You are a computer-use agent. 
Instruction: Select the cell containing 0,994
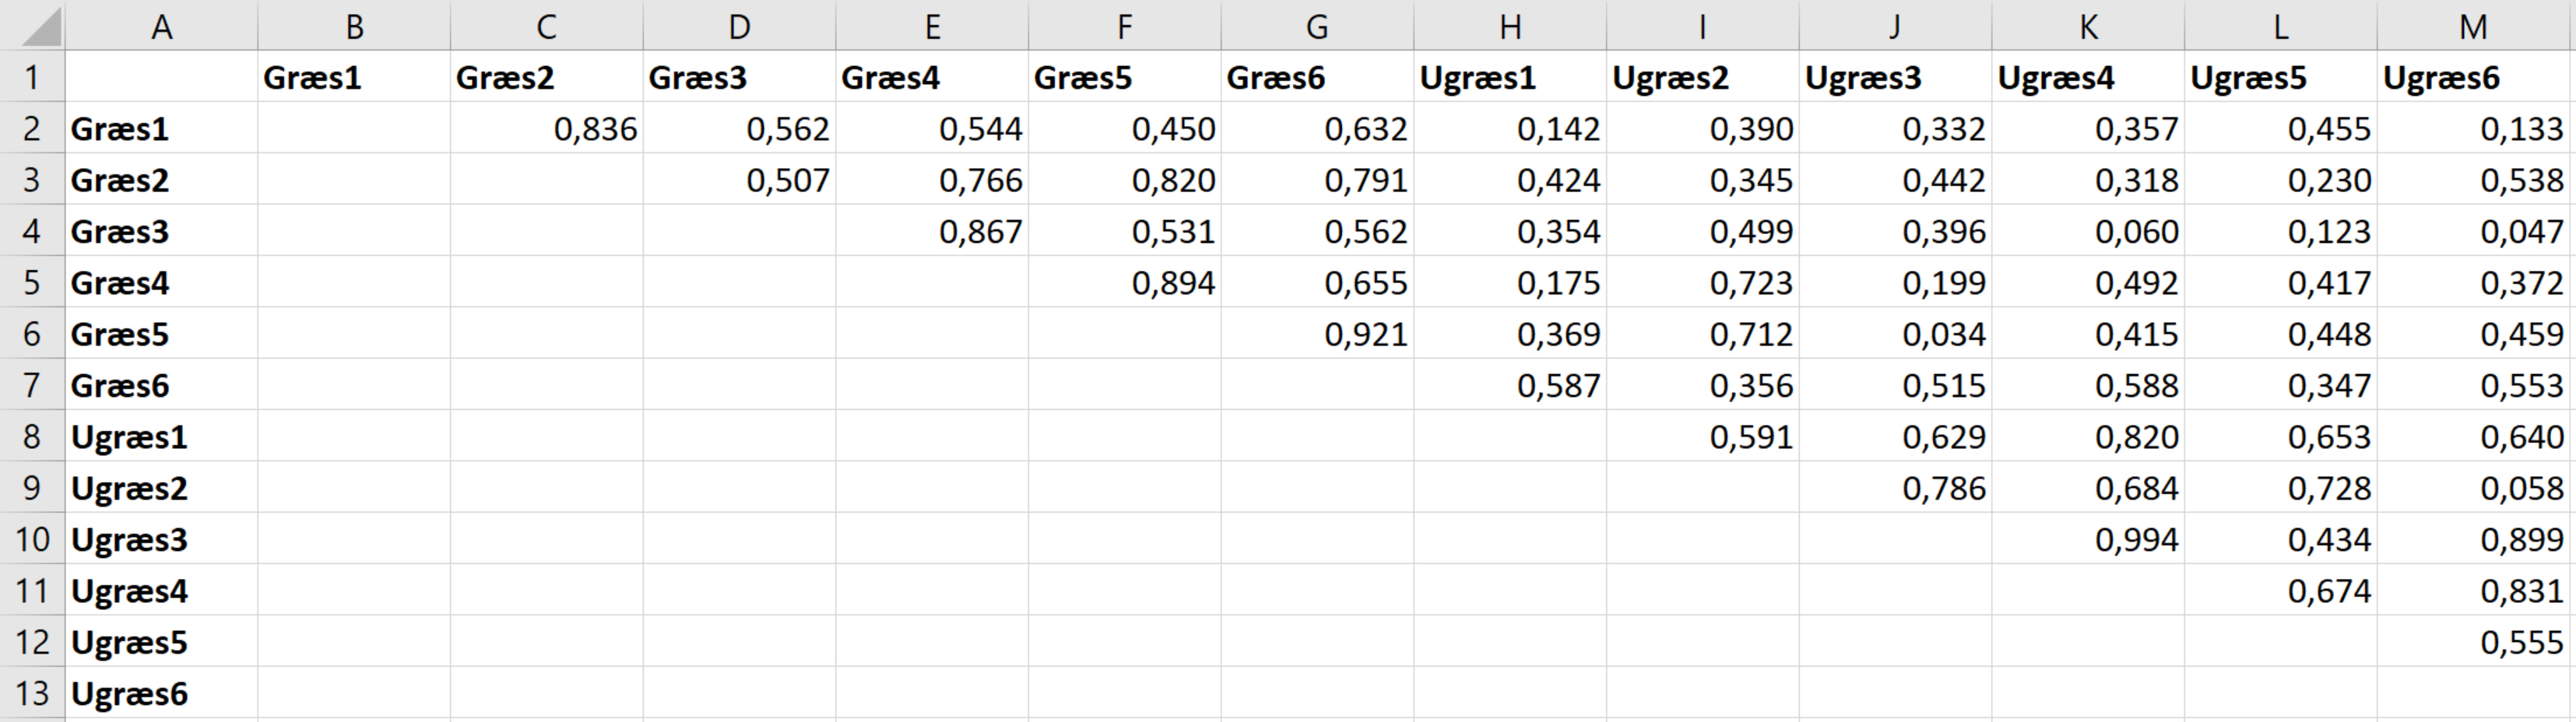pos(2088,540)
